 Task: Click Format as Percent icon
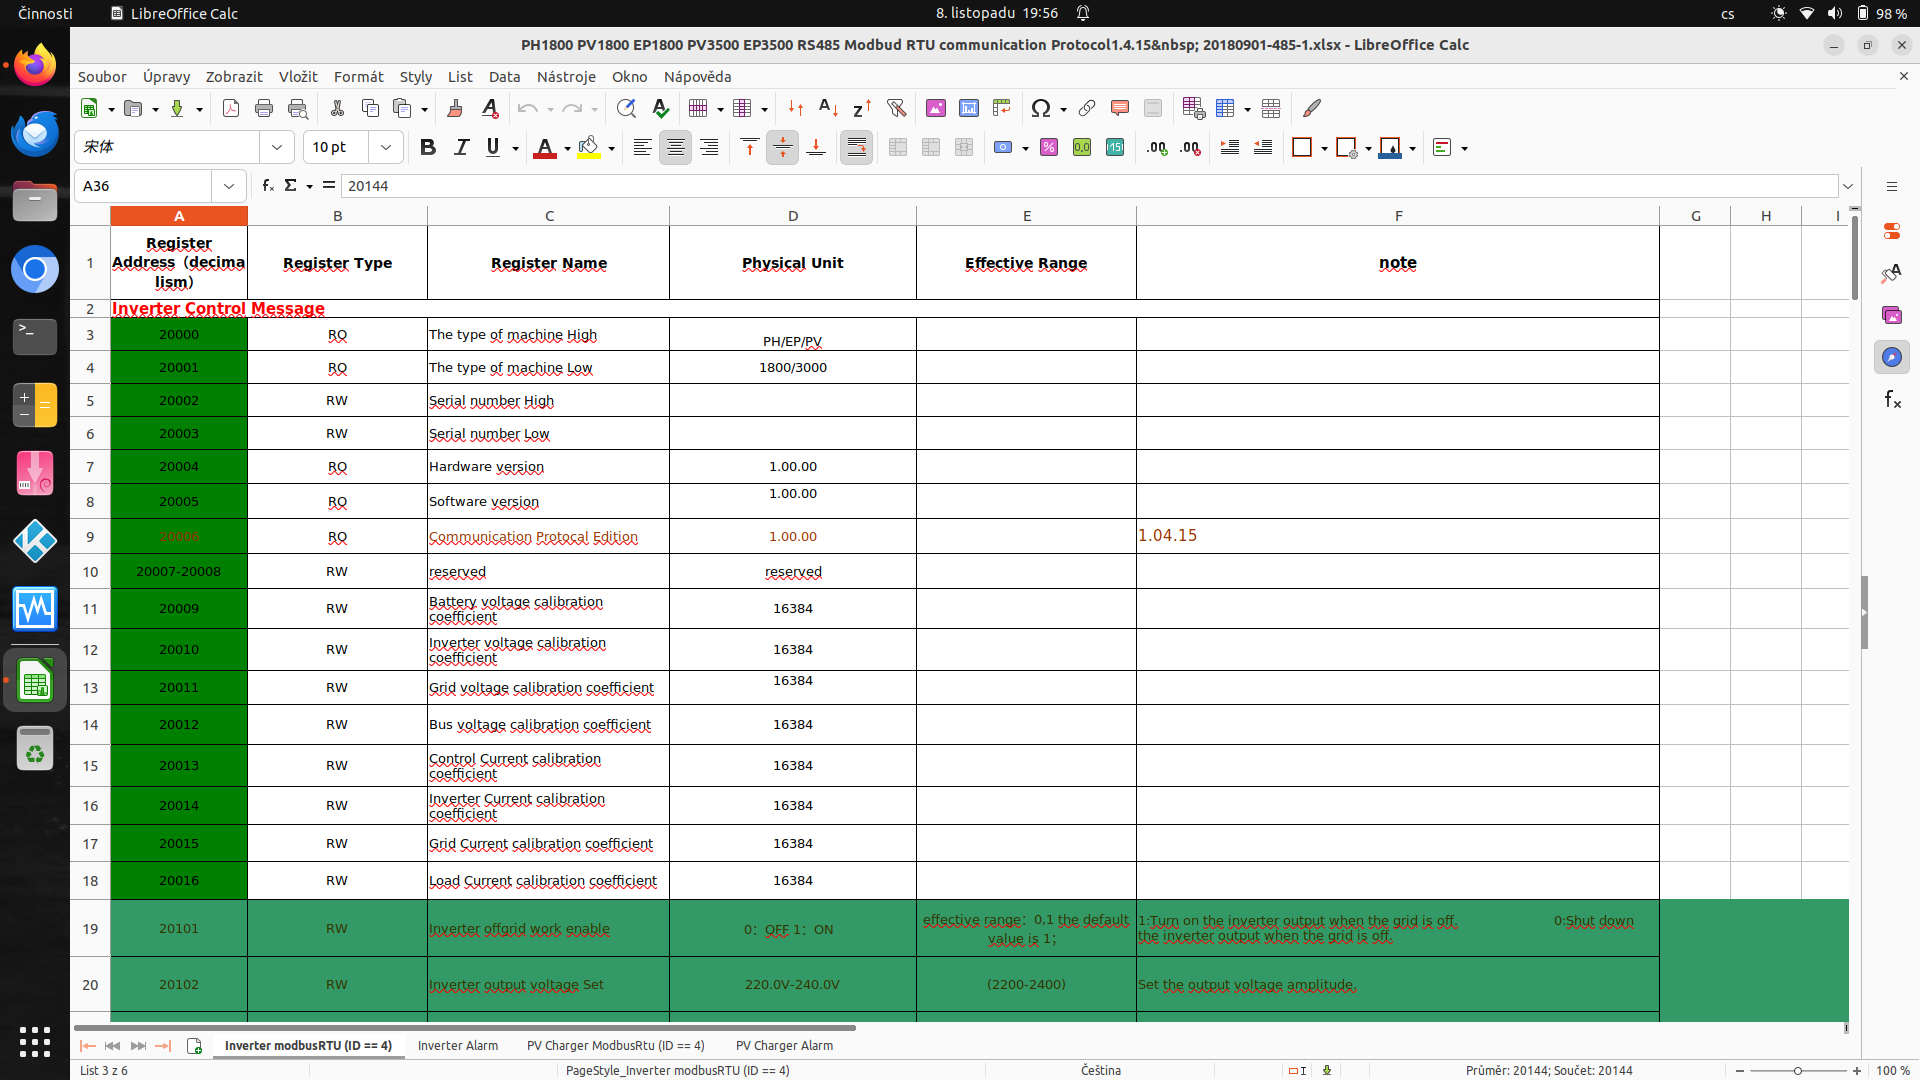point(1049,147)
